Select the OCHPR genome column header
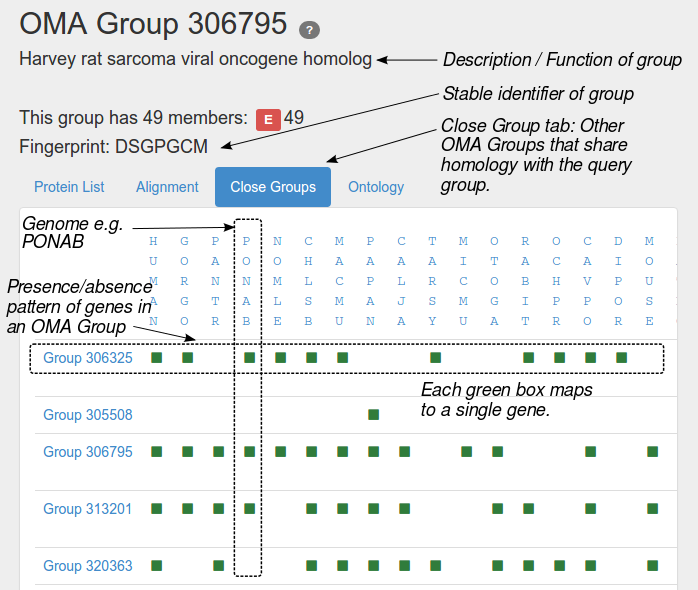Screen dimensions: 698x590 tap(556, 281)
